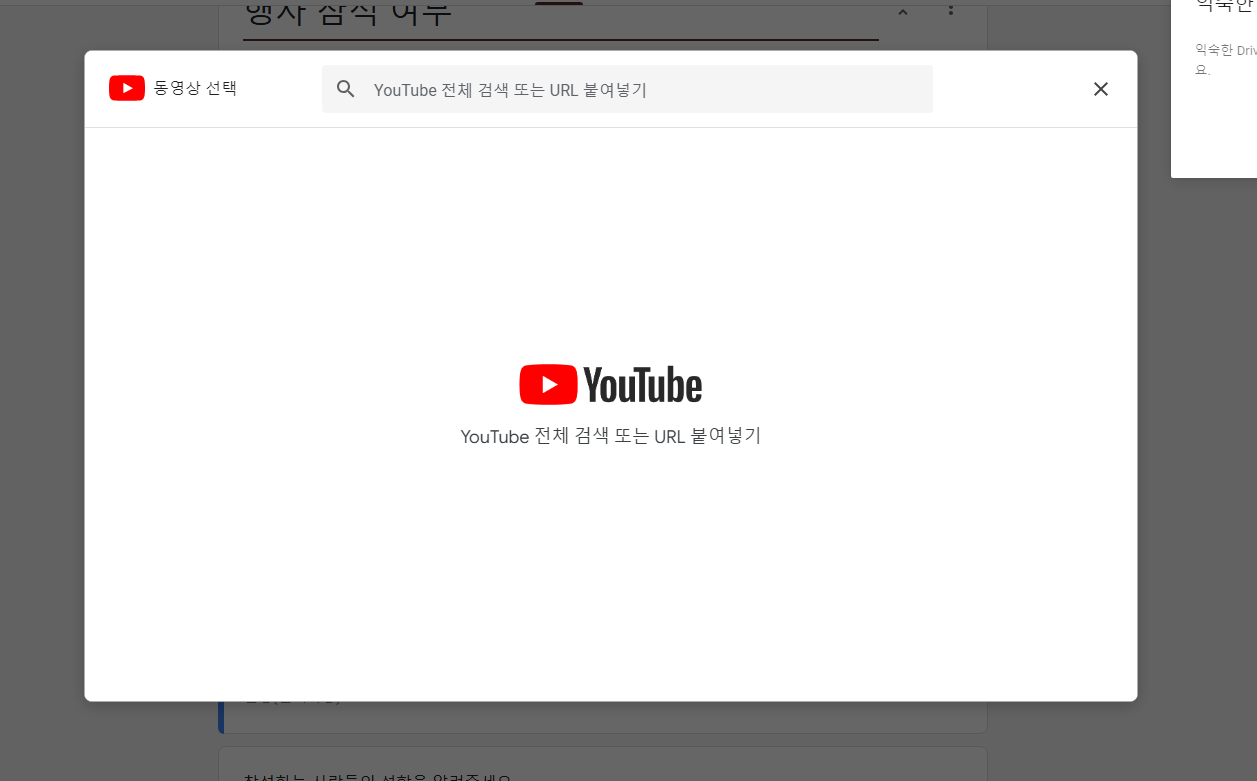Open the three-dot options menu on the question
Image resolution: width=1257 pixels, height=781 pixels.
pos(949,11)
